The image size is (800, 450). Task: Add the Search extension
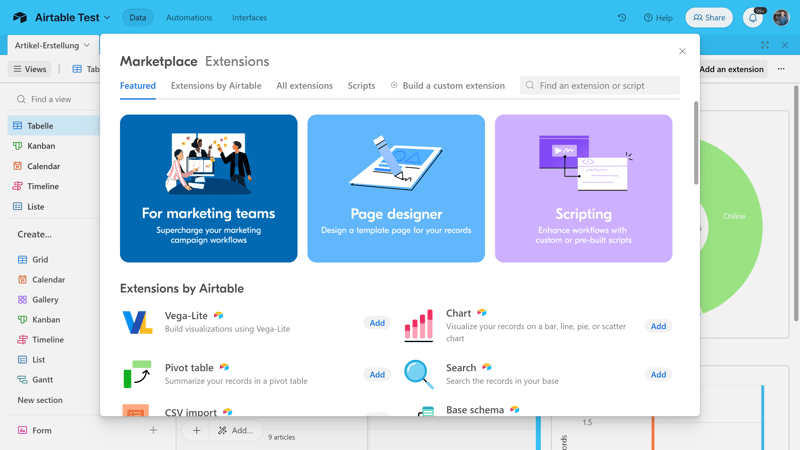click(658, 374)
